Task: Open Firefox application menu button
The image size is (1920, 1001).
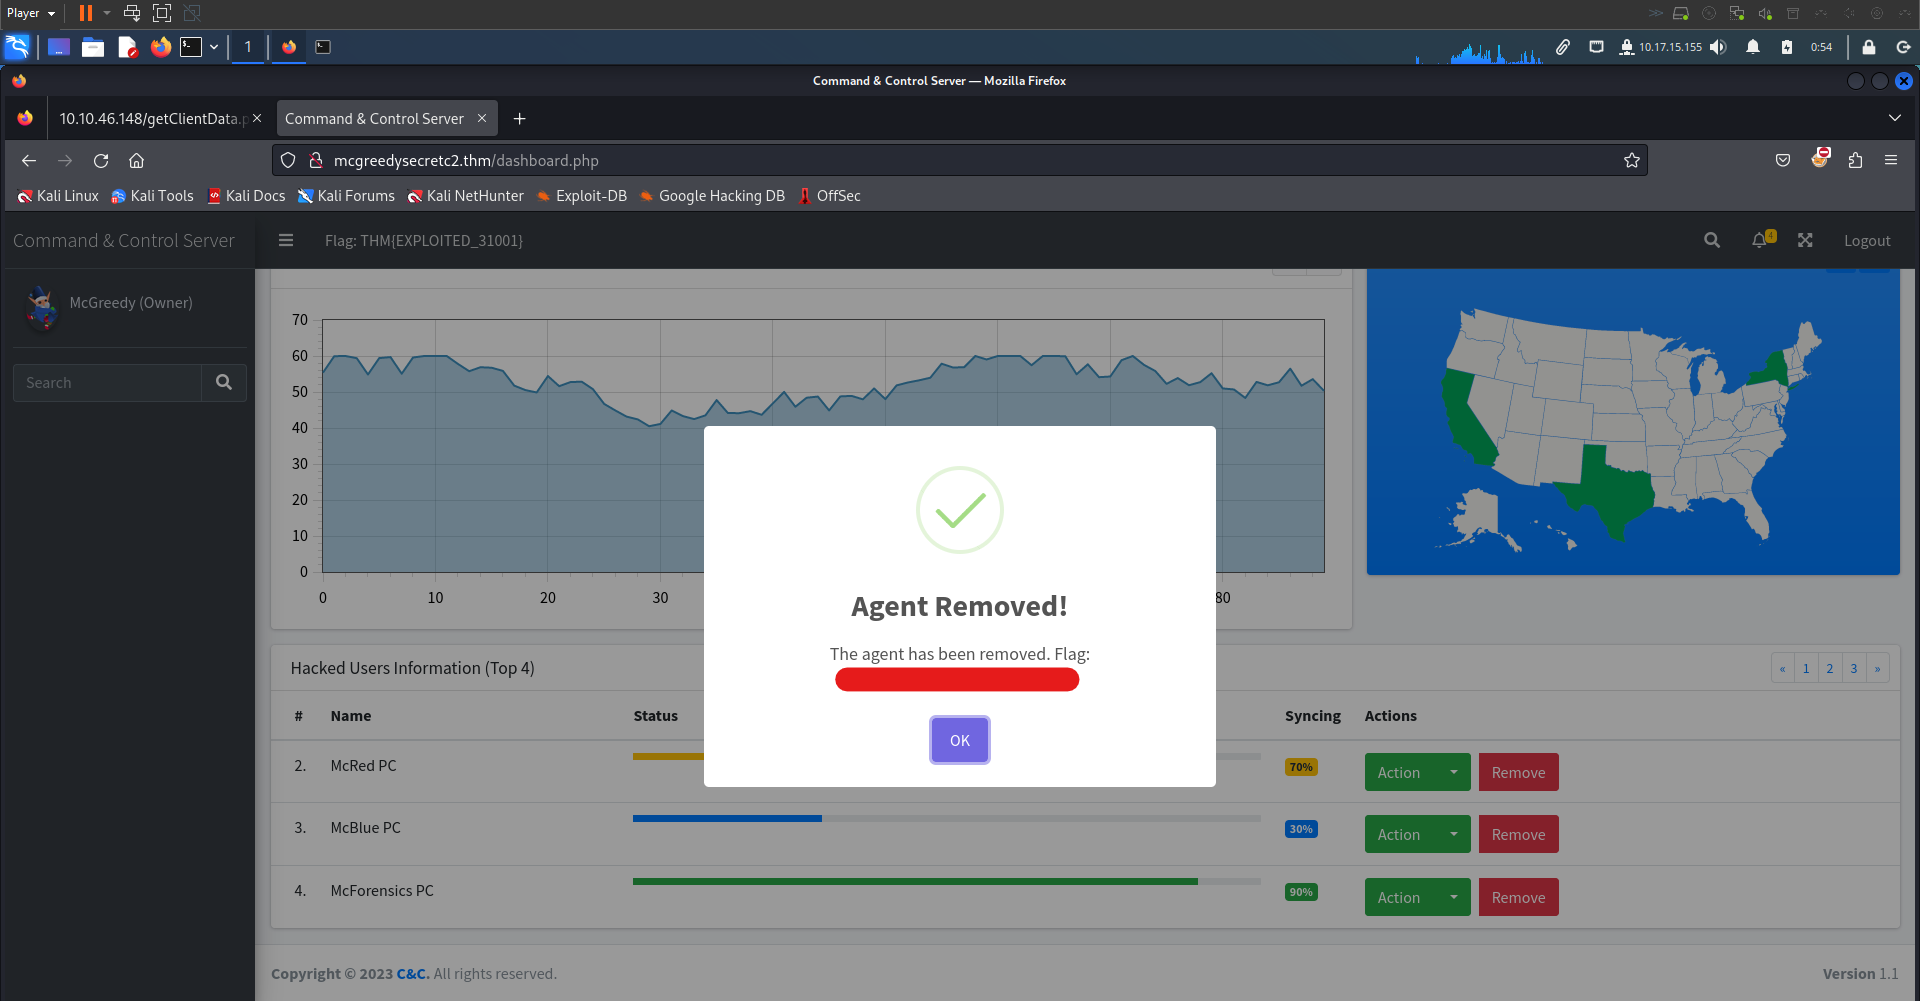Action: [1890, 160]
